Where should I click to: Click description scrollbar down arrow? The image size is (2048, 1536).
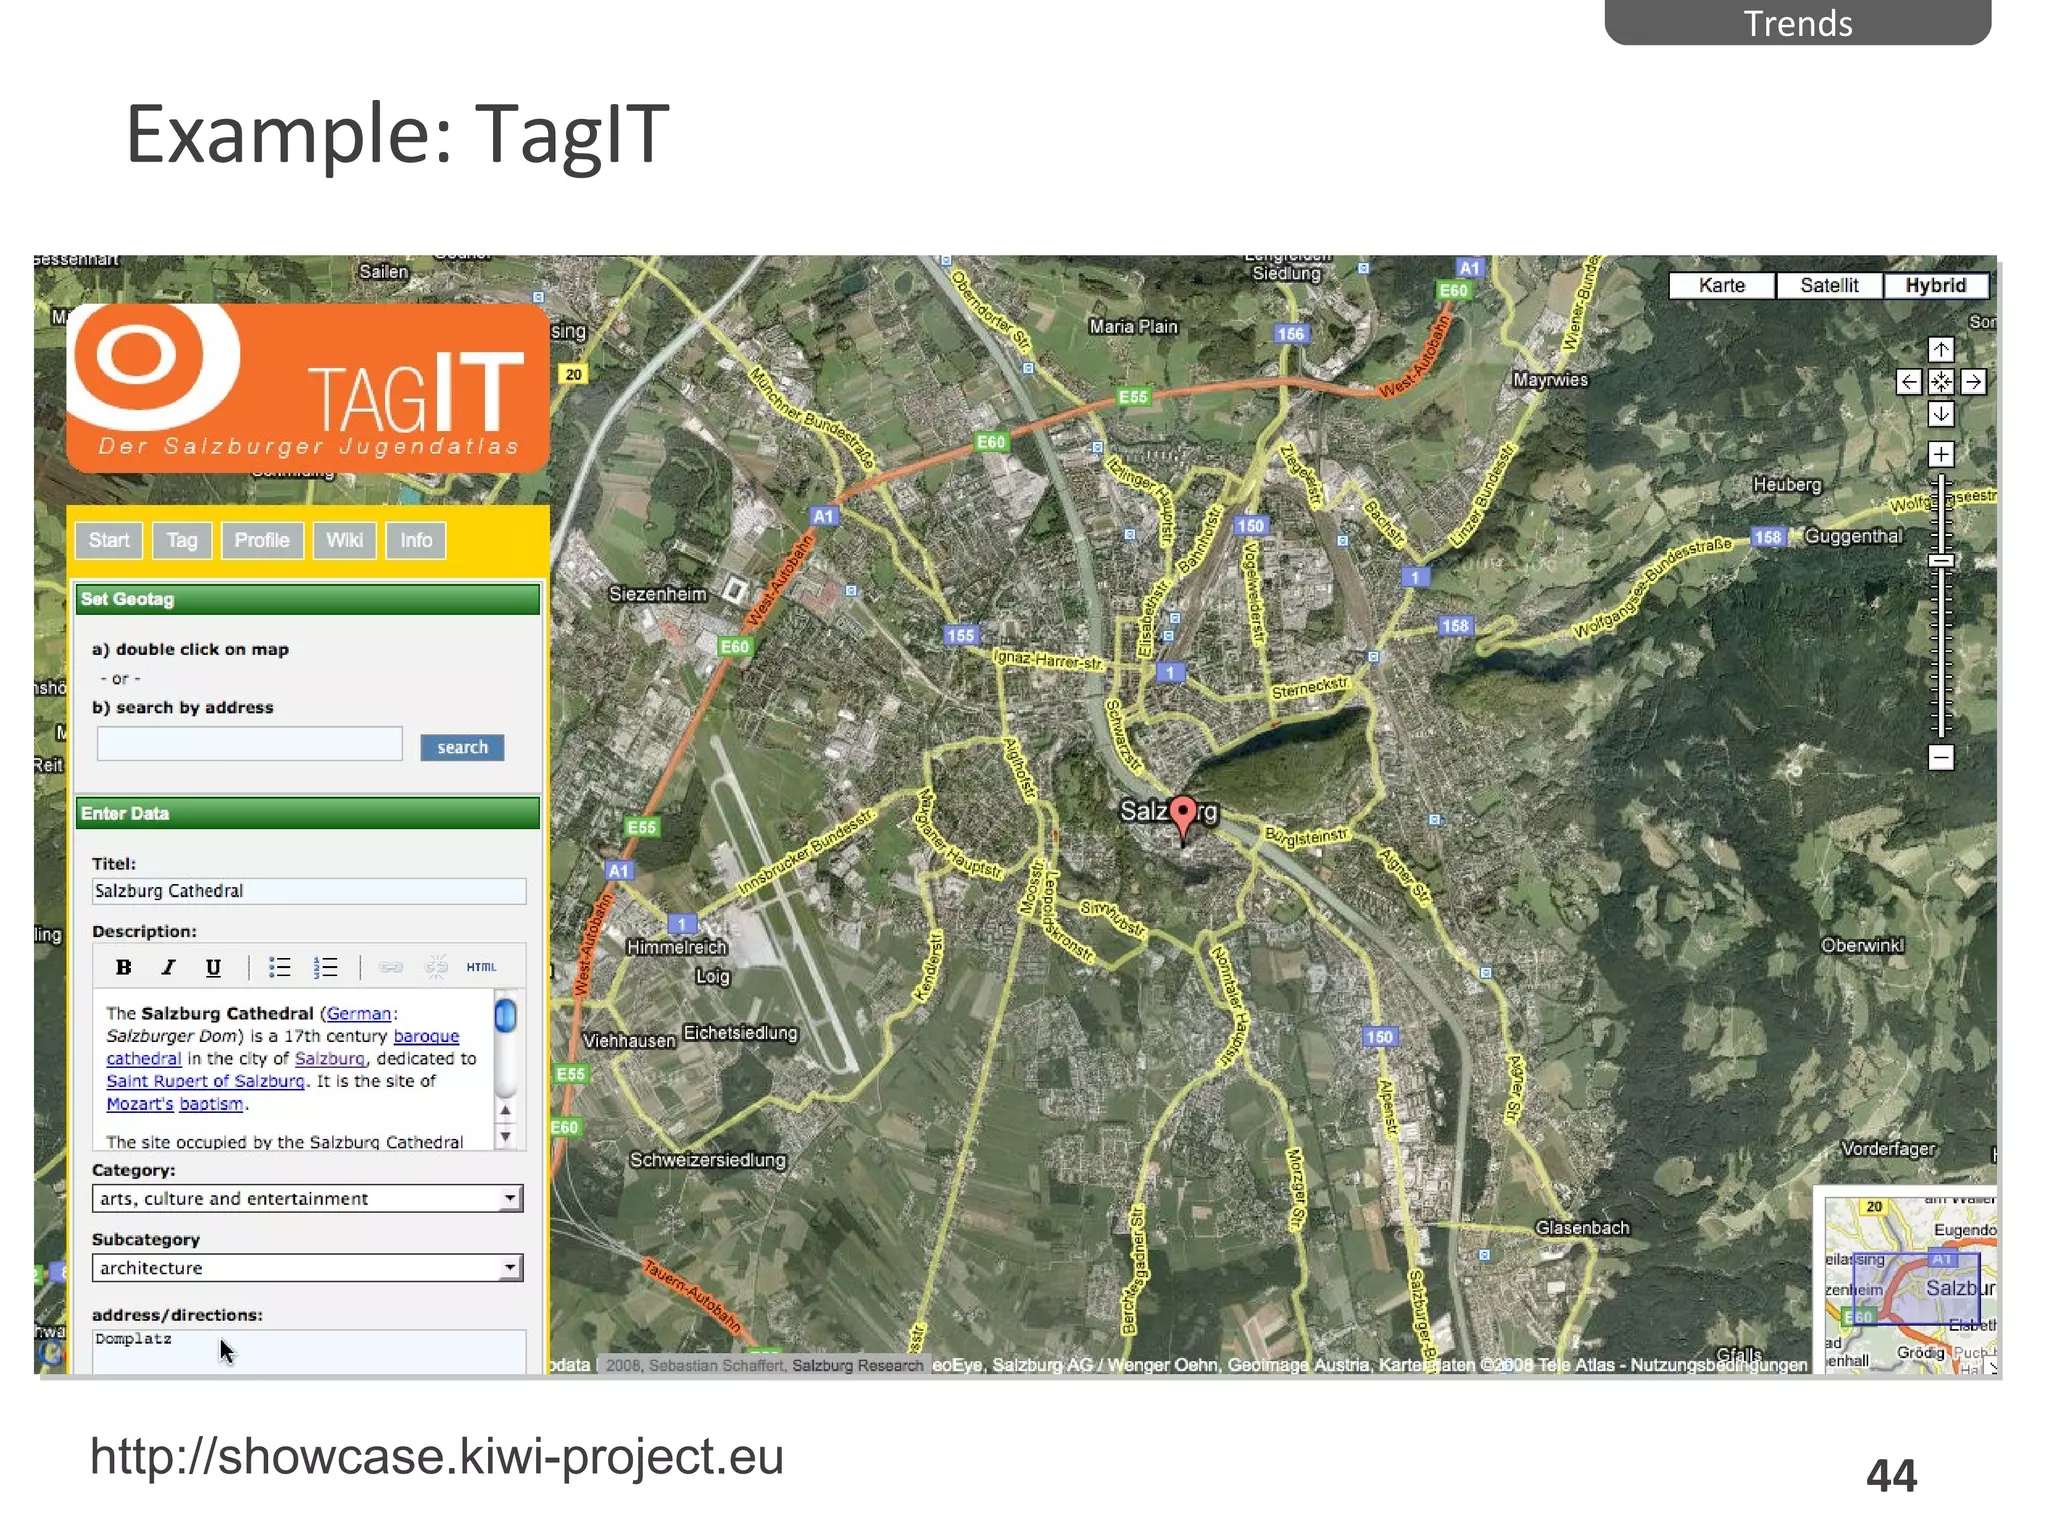tap(506, 1136)
